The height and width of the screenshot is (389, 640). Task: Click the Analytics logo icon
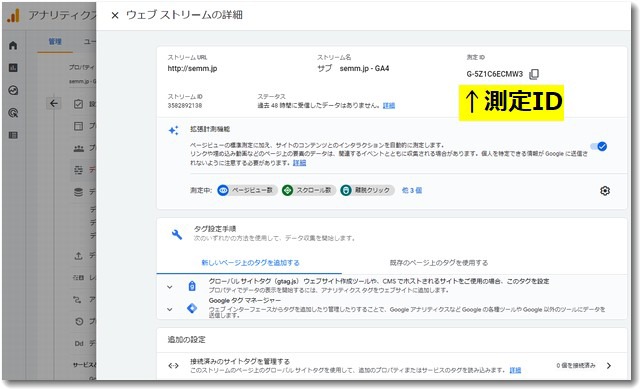(13, 16)
